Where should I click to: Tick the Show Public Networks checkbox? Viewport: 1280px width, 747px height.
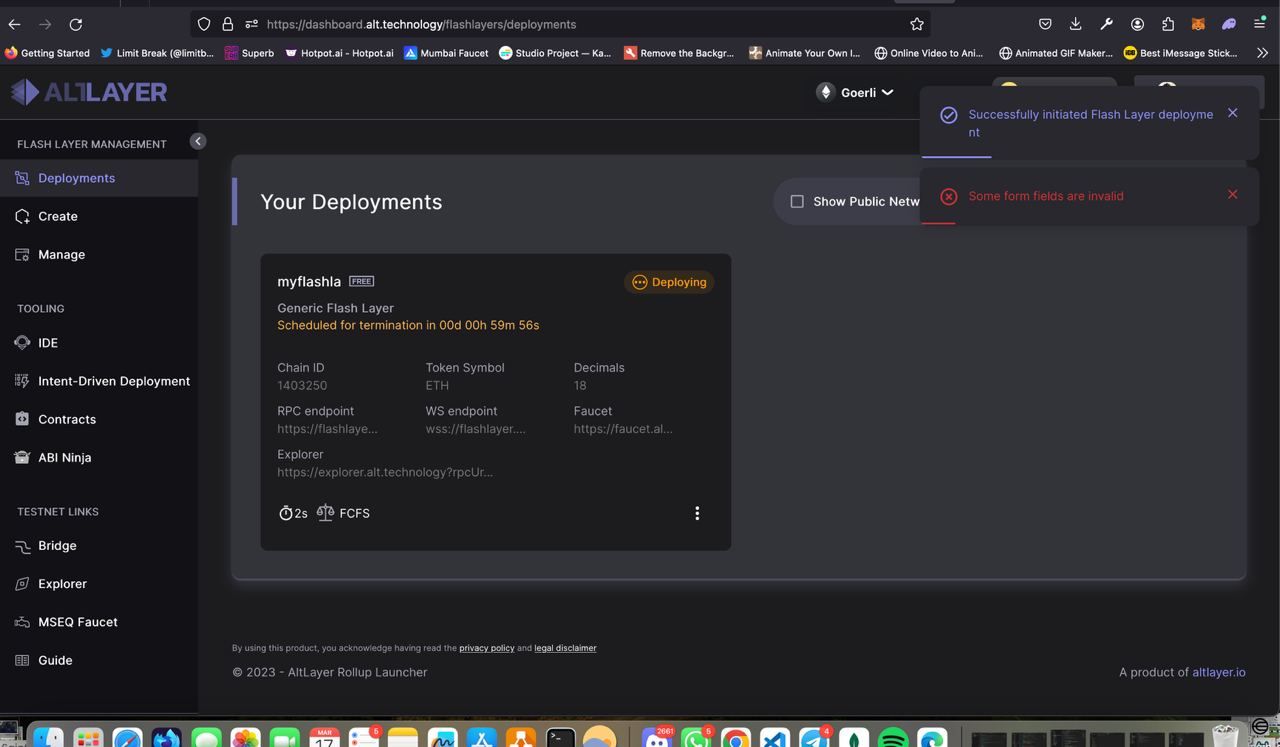(x=797, y=201)
